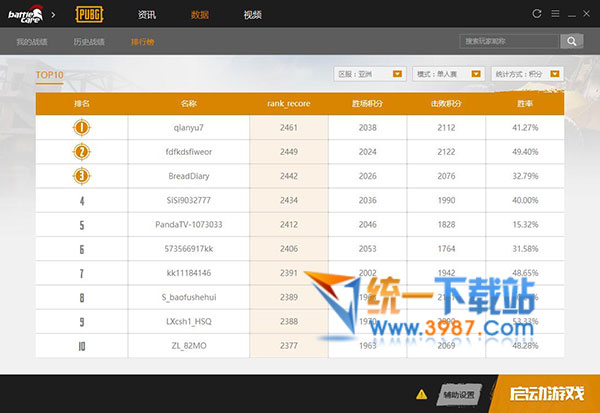Click the rank 2 medal badge
This screenshot has width=600, height=413.
[81, 152]
